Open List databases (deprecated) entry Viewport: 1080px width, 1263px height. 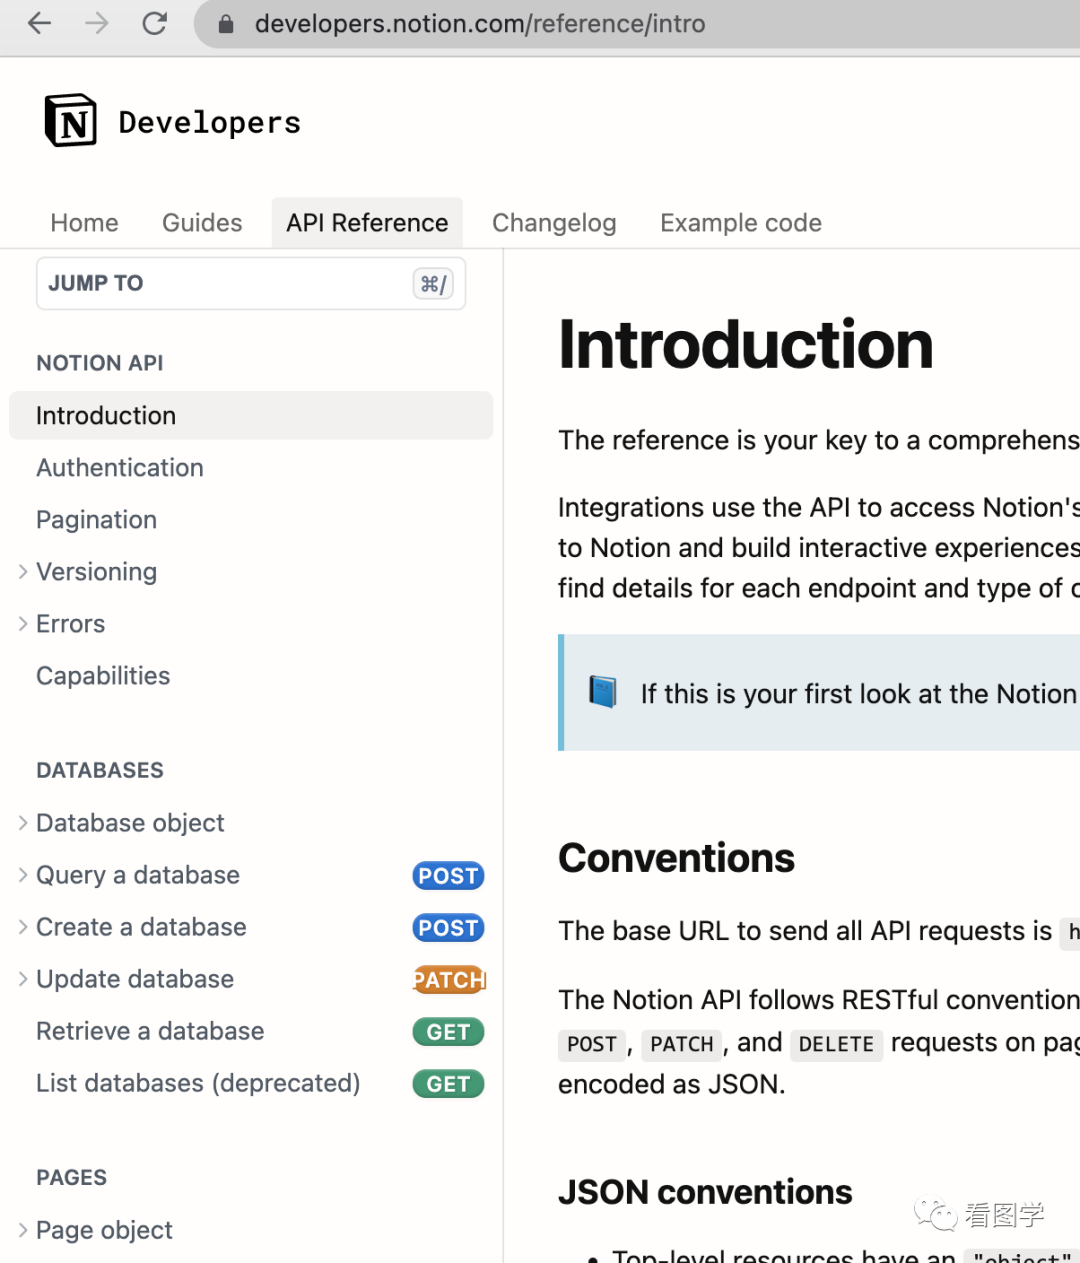198,1084
